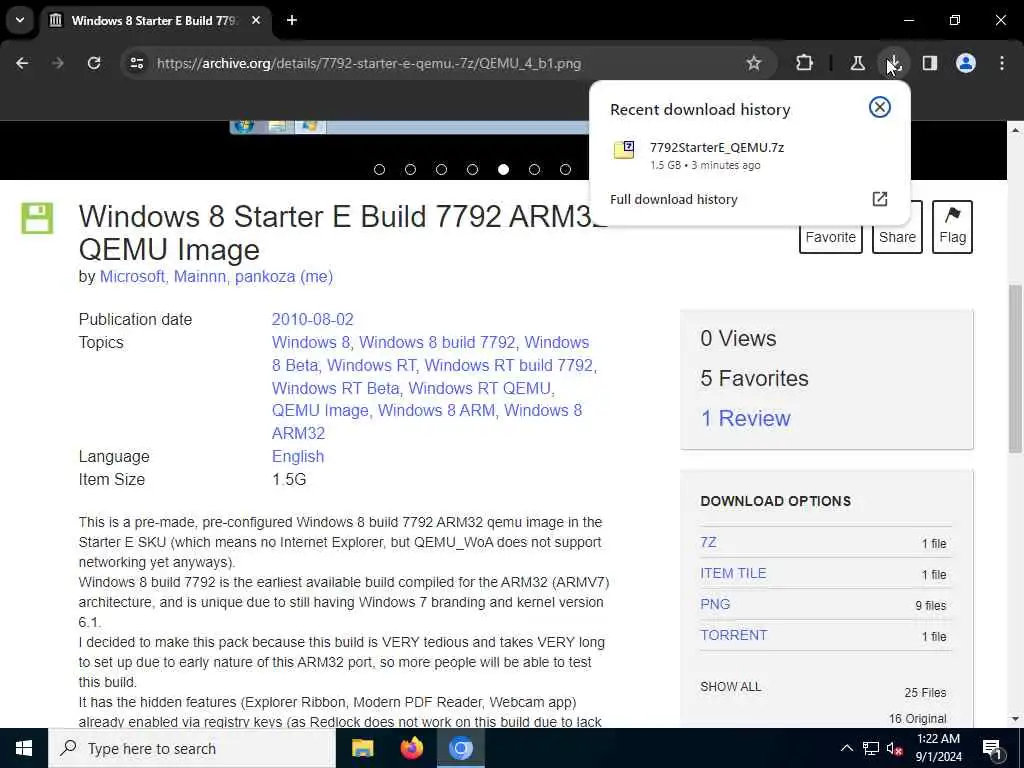Viewport: 1024px width, 768px height.
Task: Expand the PNG download option
Action: pyautogui.click(x=715, y=604)
